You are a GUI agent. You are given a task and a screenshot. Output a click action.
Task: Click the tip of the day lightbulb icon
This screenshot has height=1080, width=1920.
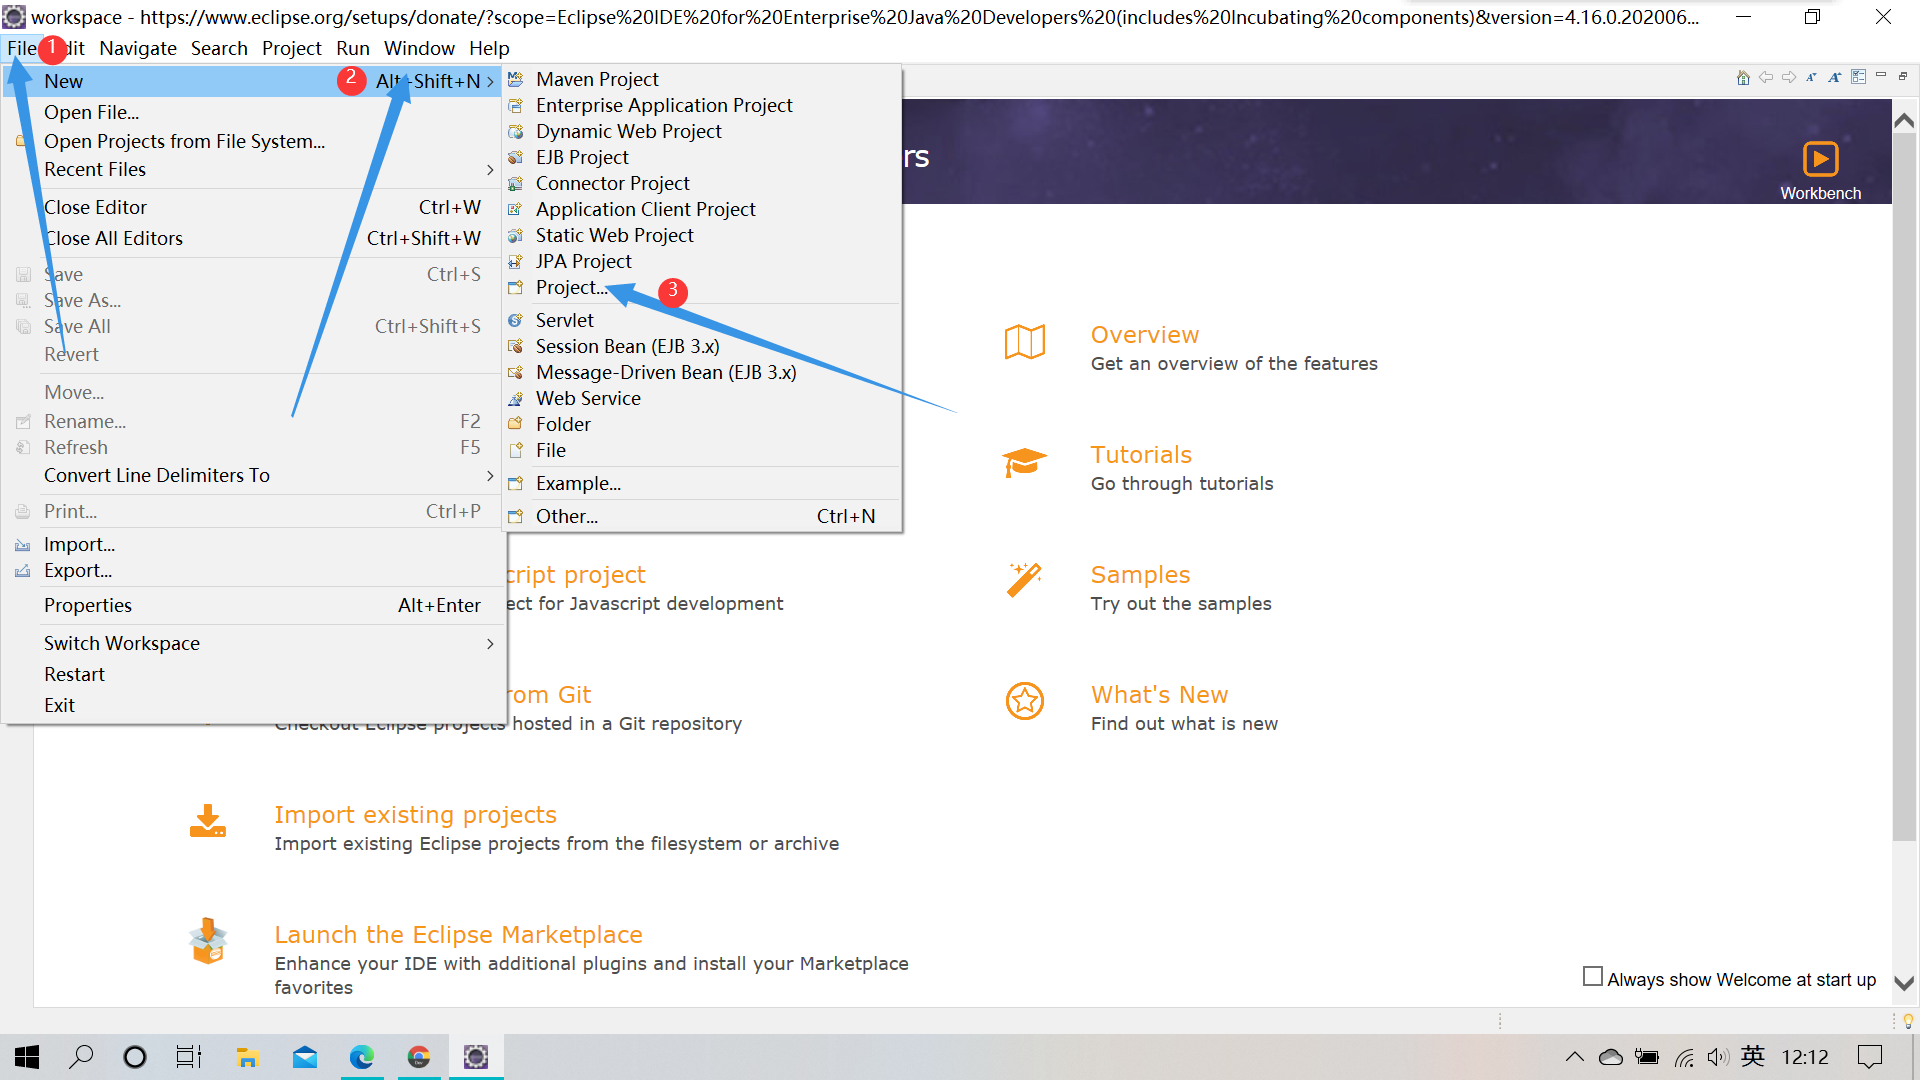pyautogui.click(x=1908, y=1021)
